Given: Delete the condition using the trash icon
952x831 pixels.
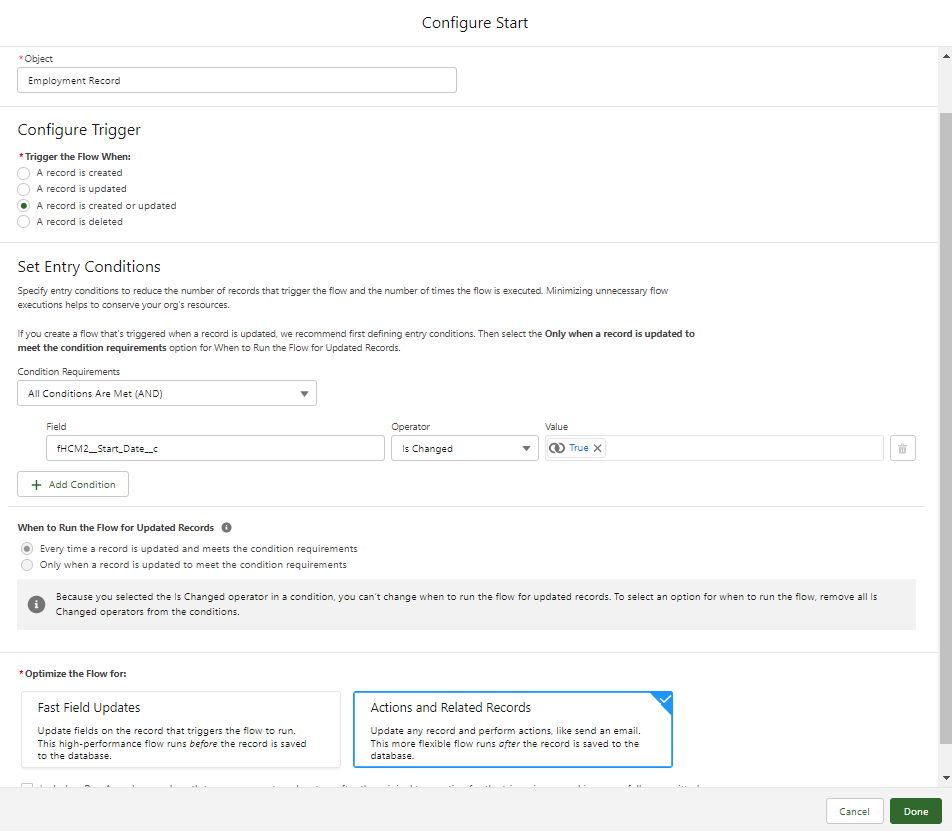Looking at the screenshot, I should (902, 448).
